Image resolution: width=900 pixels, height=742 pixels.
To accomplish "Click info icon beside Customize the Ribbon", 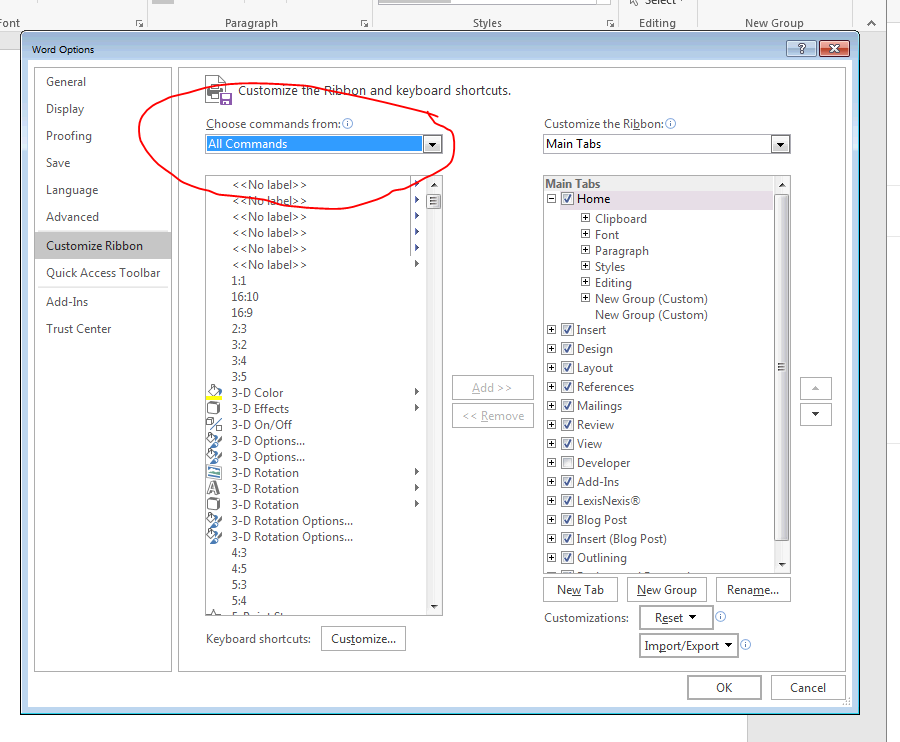I will (x=670, y=124).
